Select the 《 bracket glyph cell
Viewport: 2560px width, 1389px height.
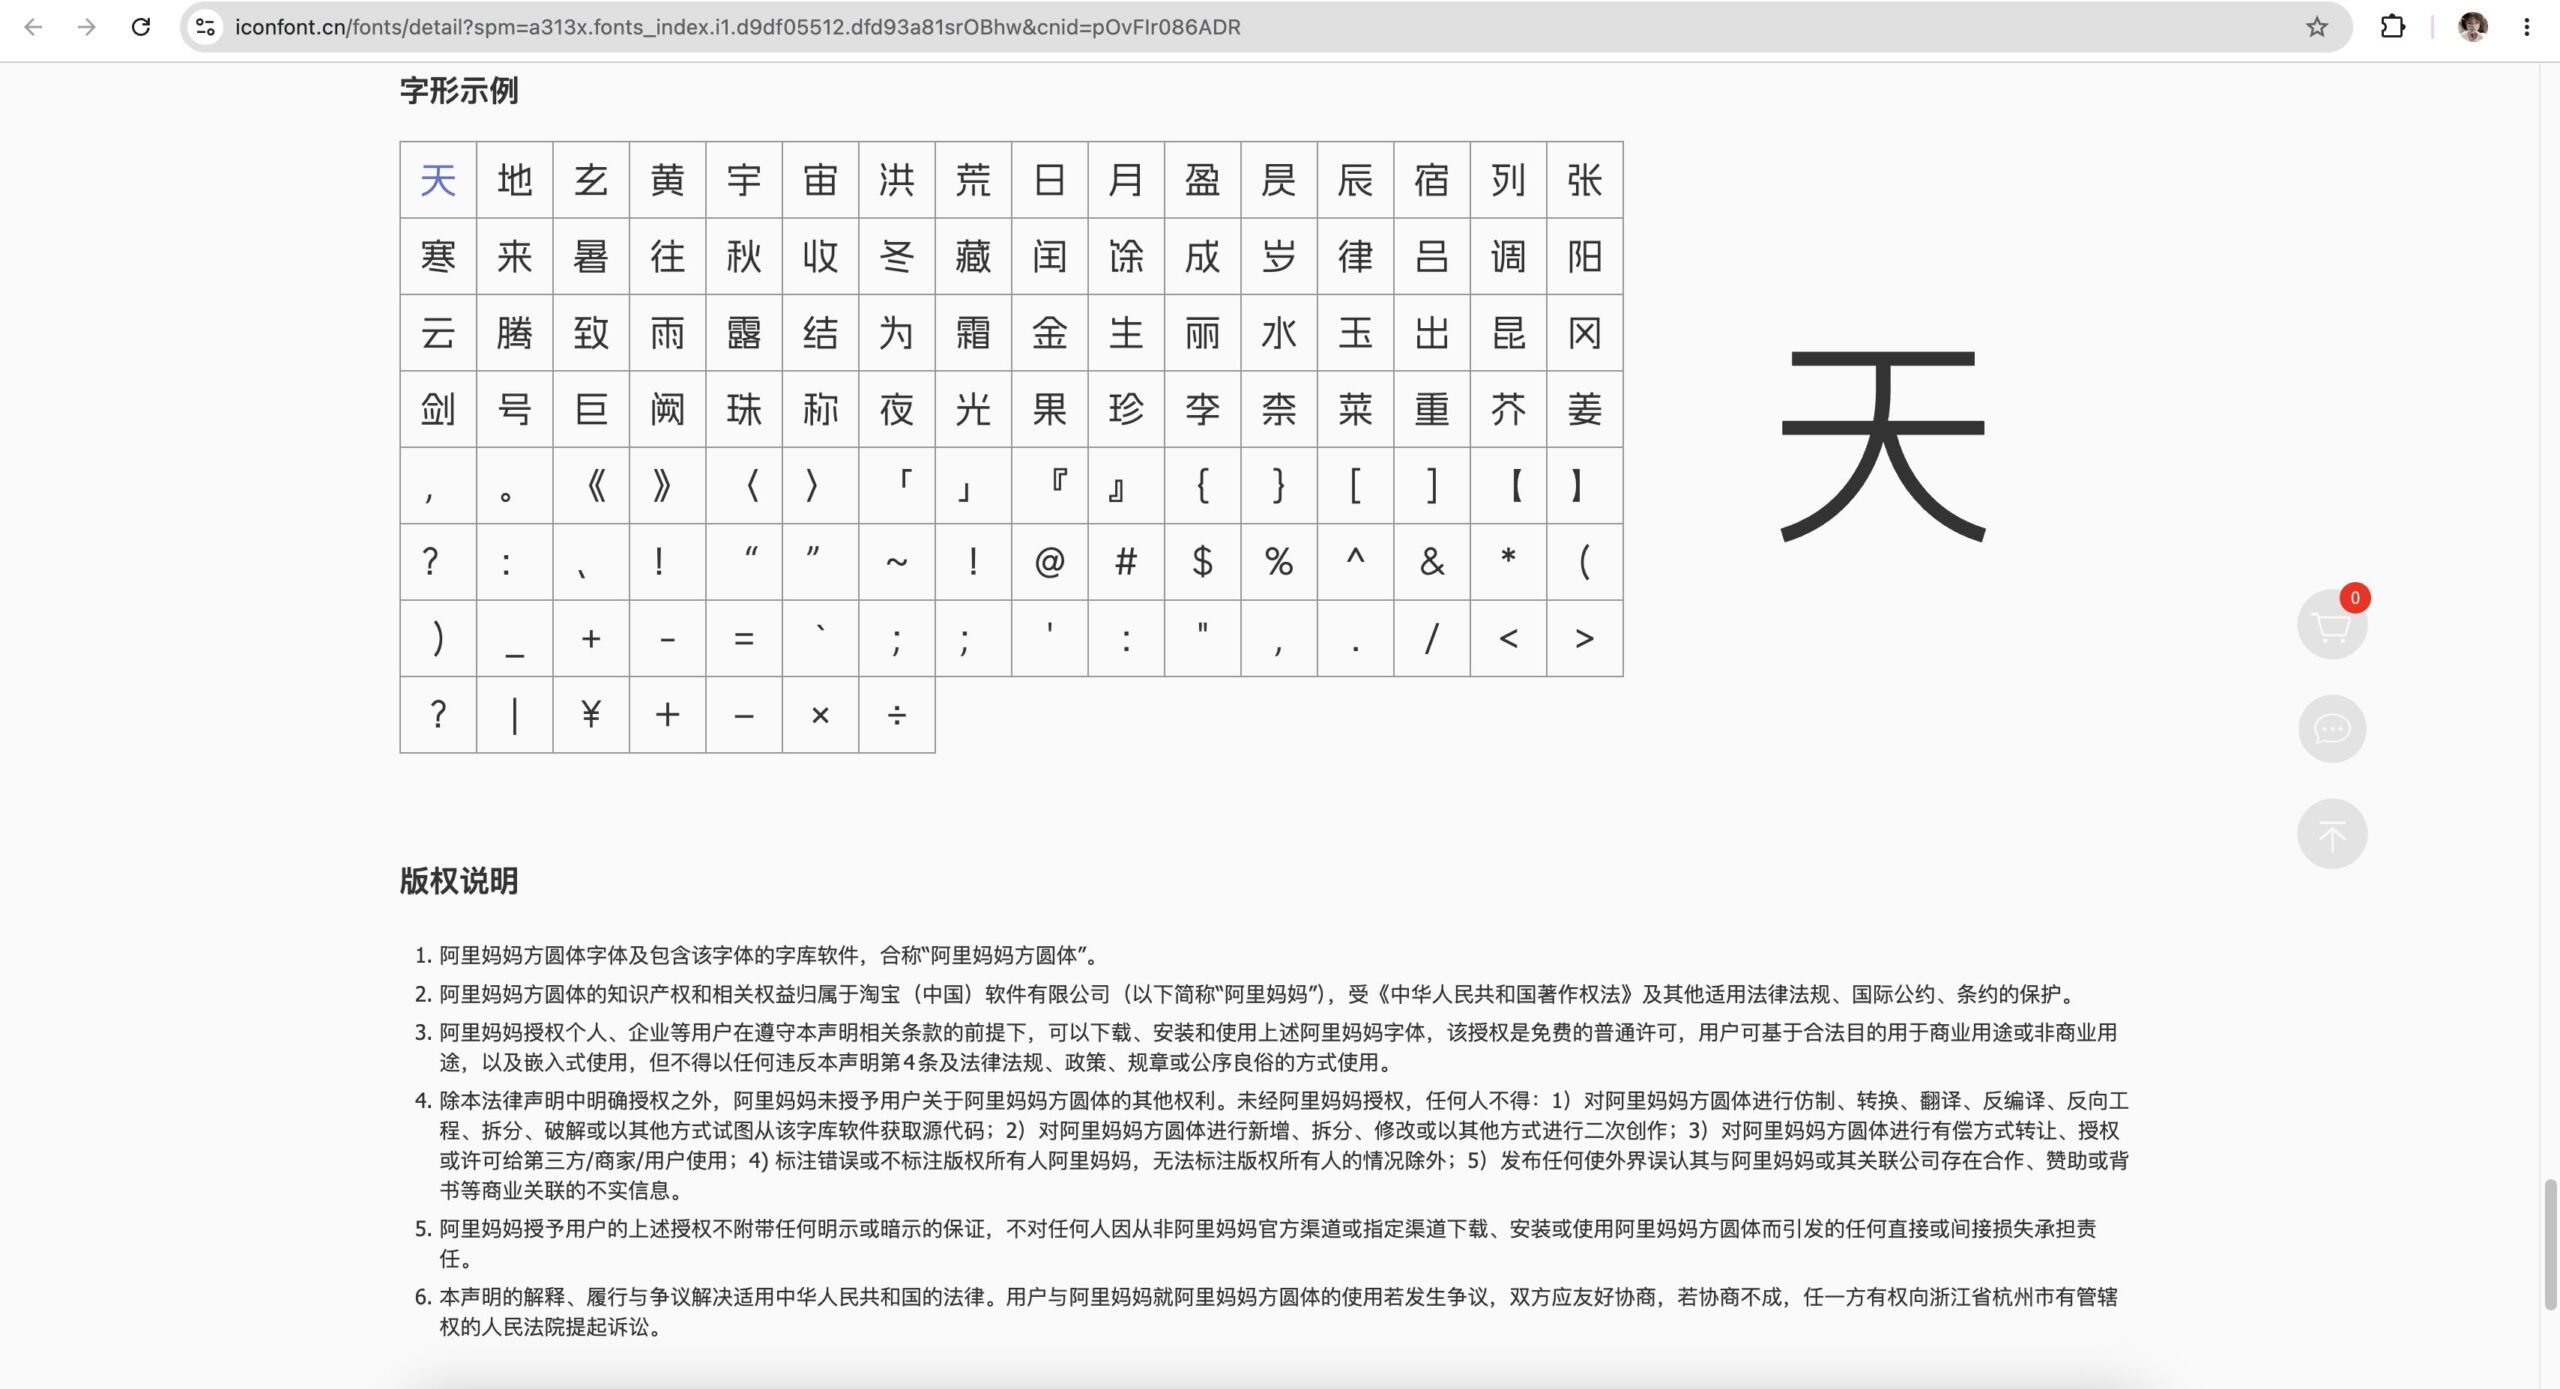591,486
